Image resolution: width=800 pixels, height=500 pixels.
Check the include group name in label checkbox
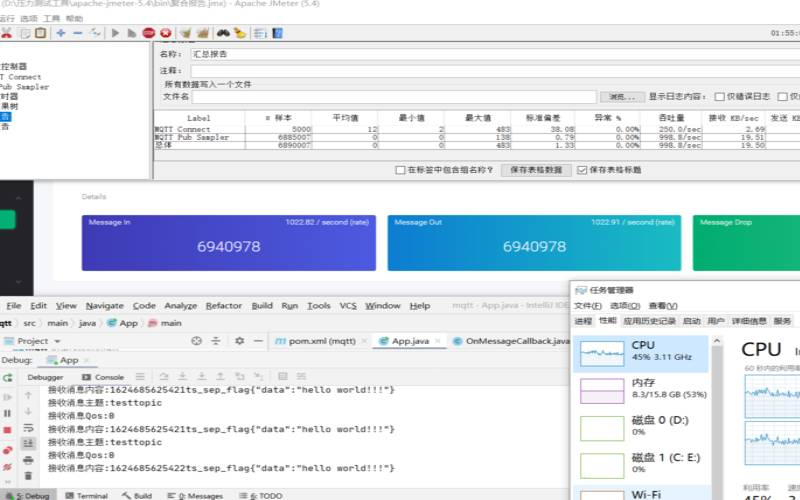(x=401, y=170)
